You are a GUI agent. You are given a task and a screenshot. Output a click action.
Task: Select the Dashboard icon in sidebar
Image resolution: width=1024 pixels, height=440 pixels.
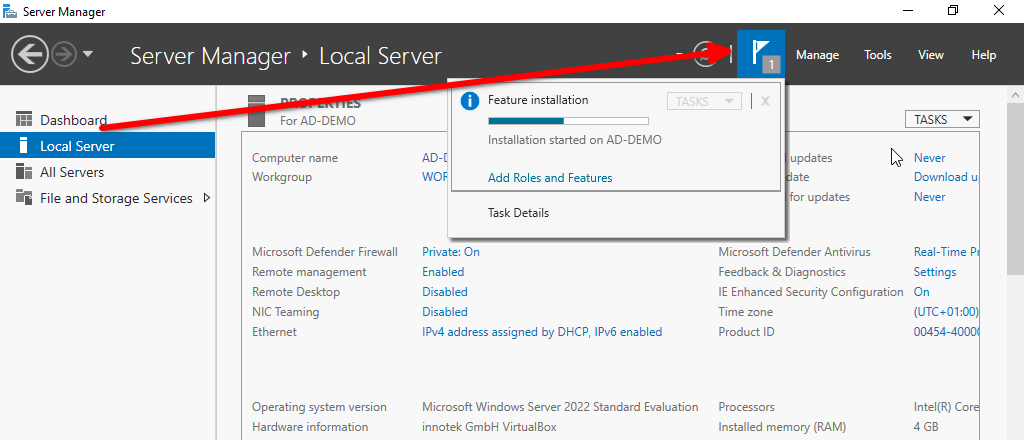[25, 120]
